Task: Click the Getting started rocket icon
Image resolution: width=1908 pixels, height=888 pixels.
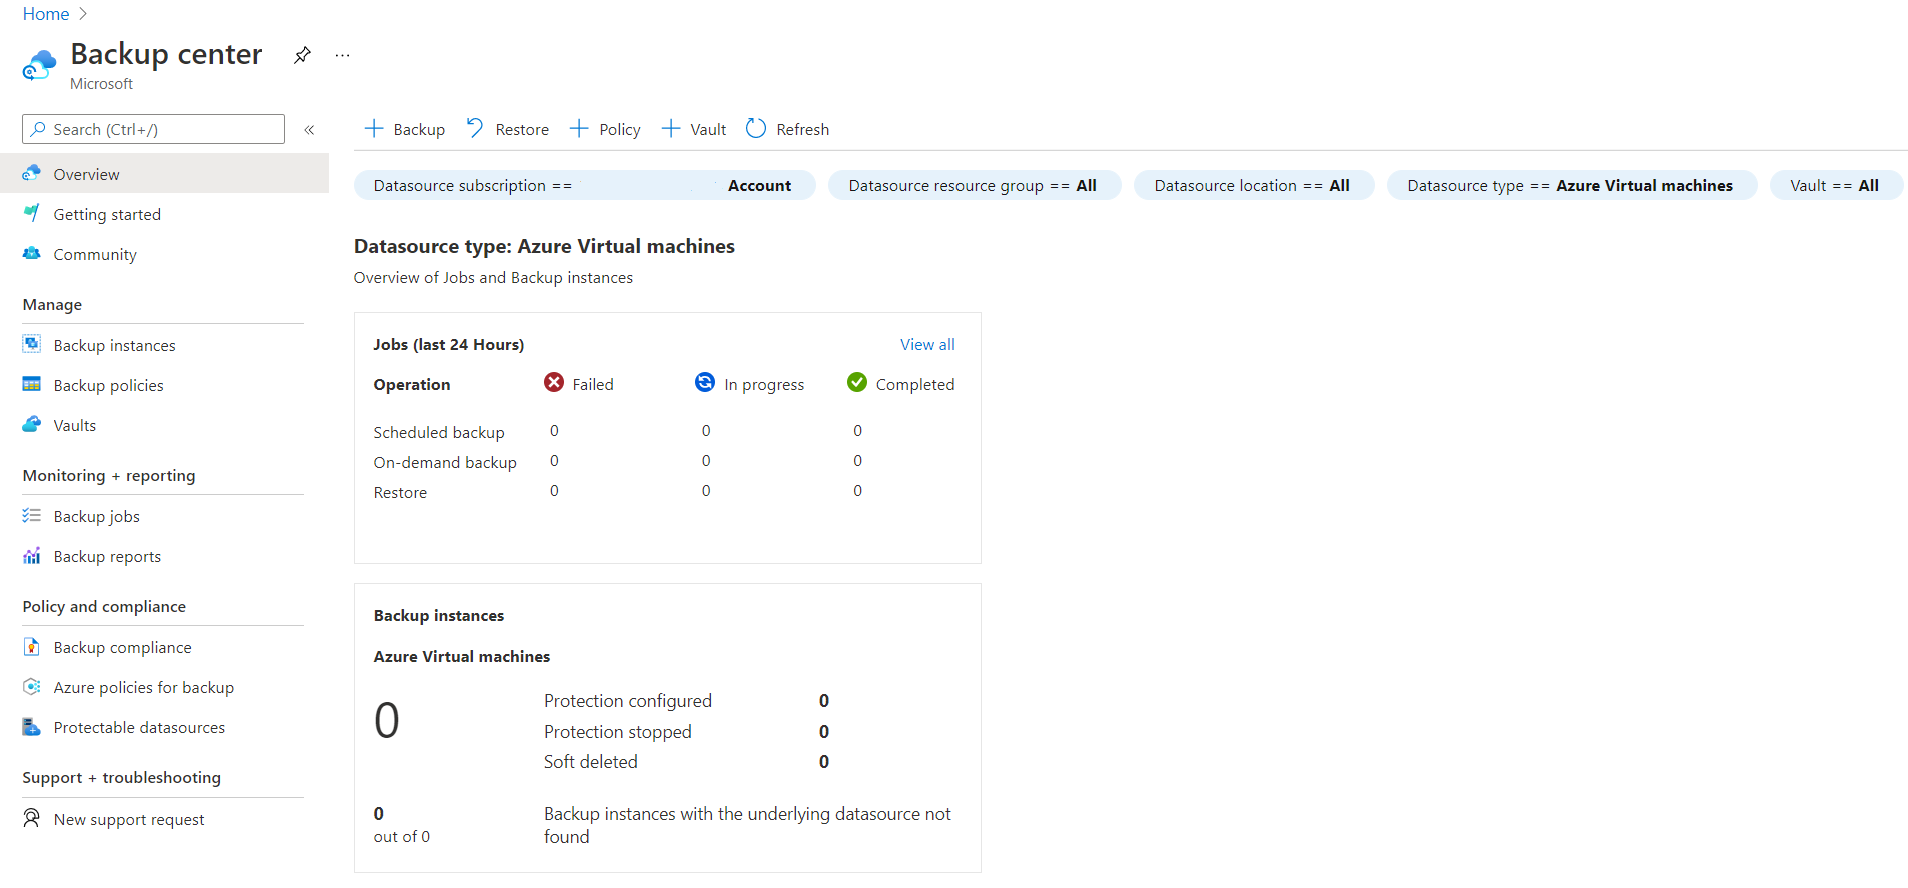Action: click(32, 213)
